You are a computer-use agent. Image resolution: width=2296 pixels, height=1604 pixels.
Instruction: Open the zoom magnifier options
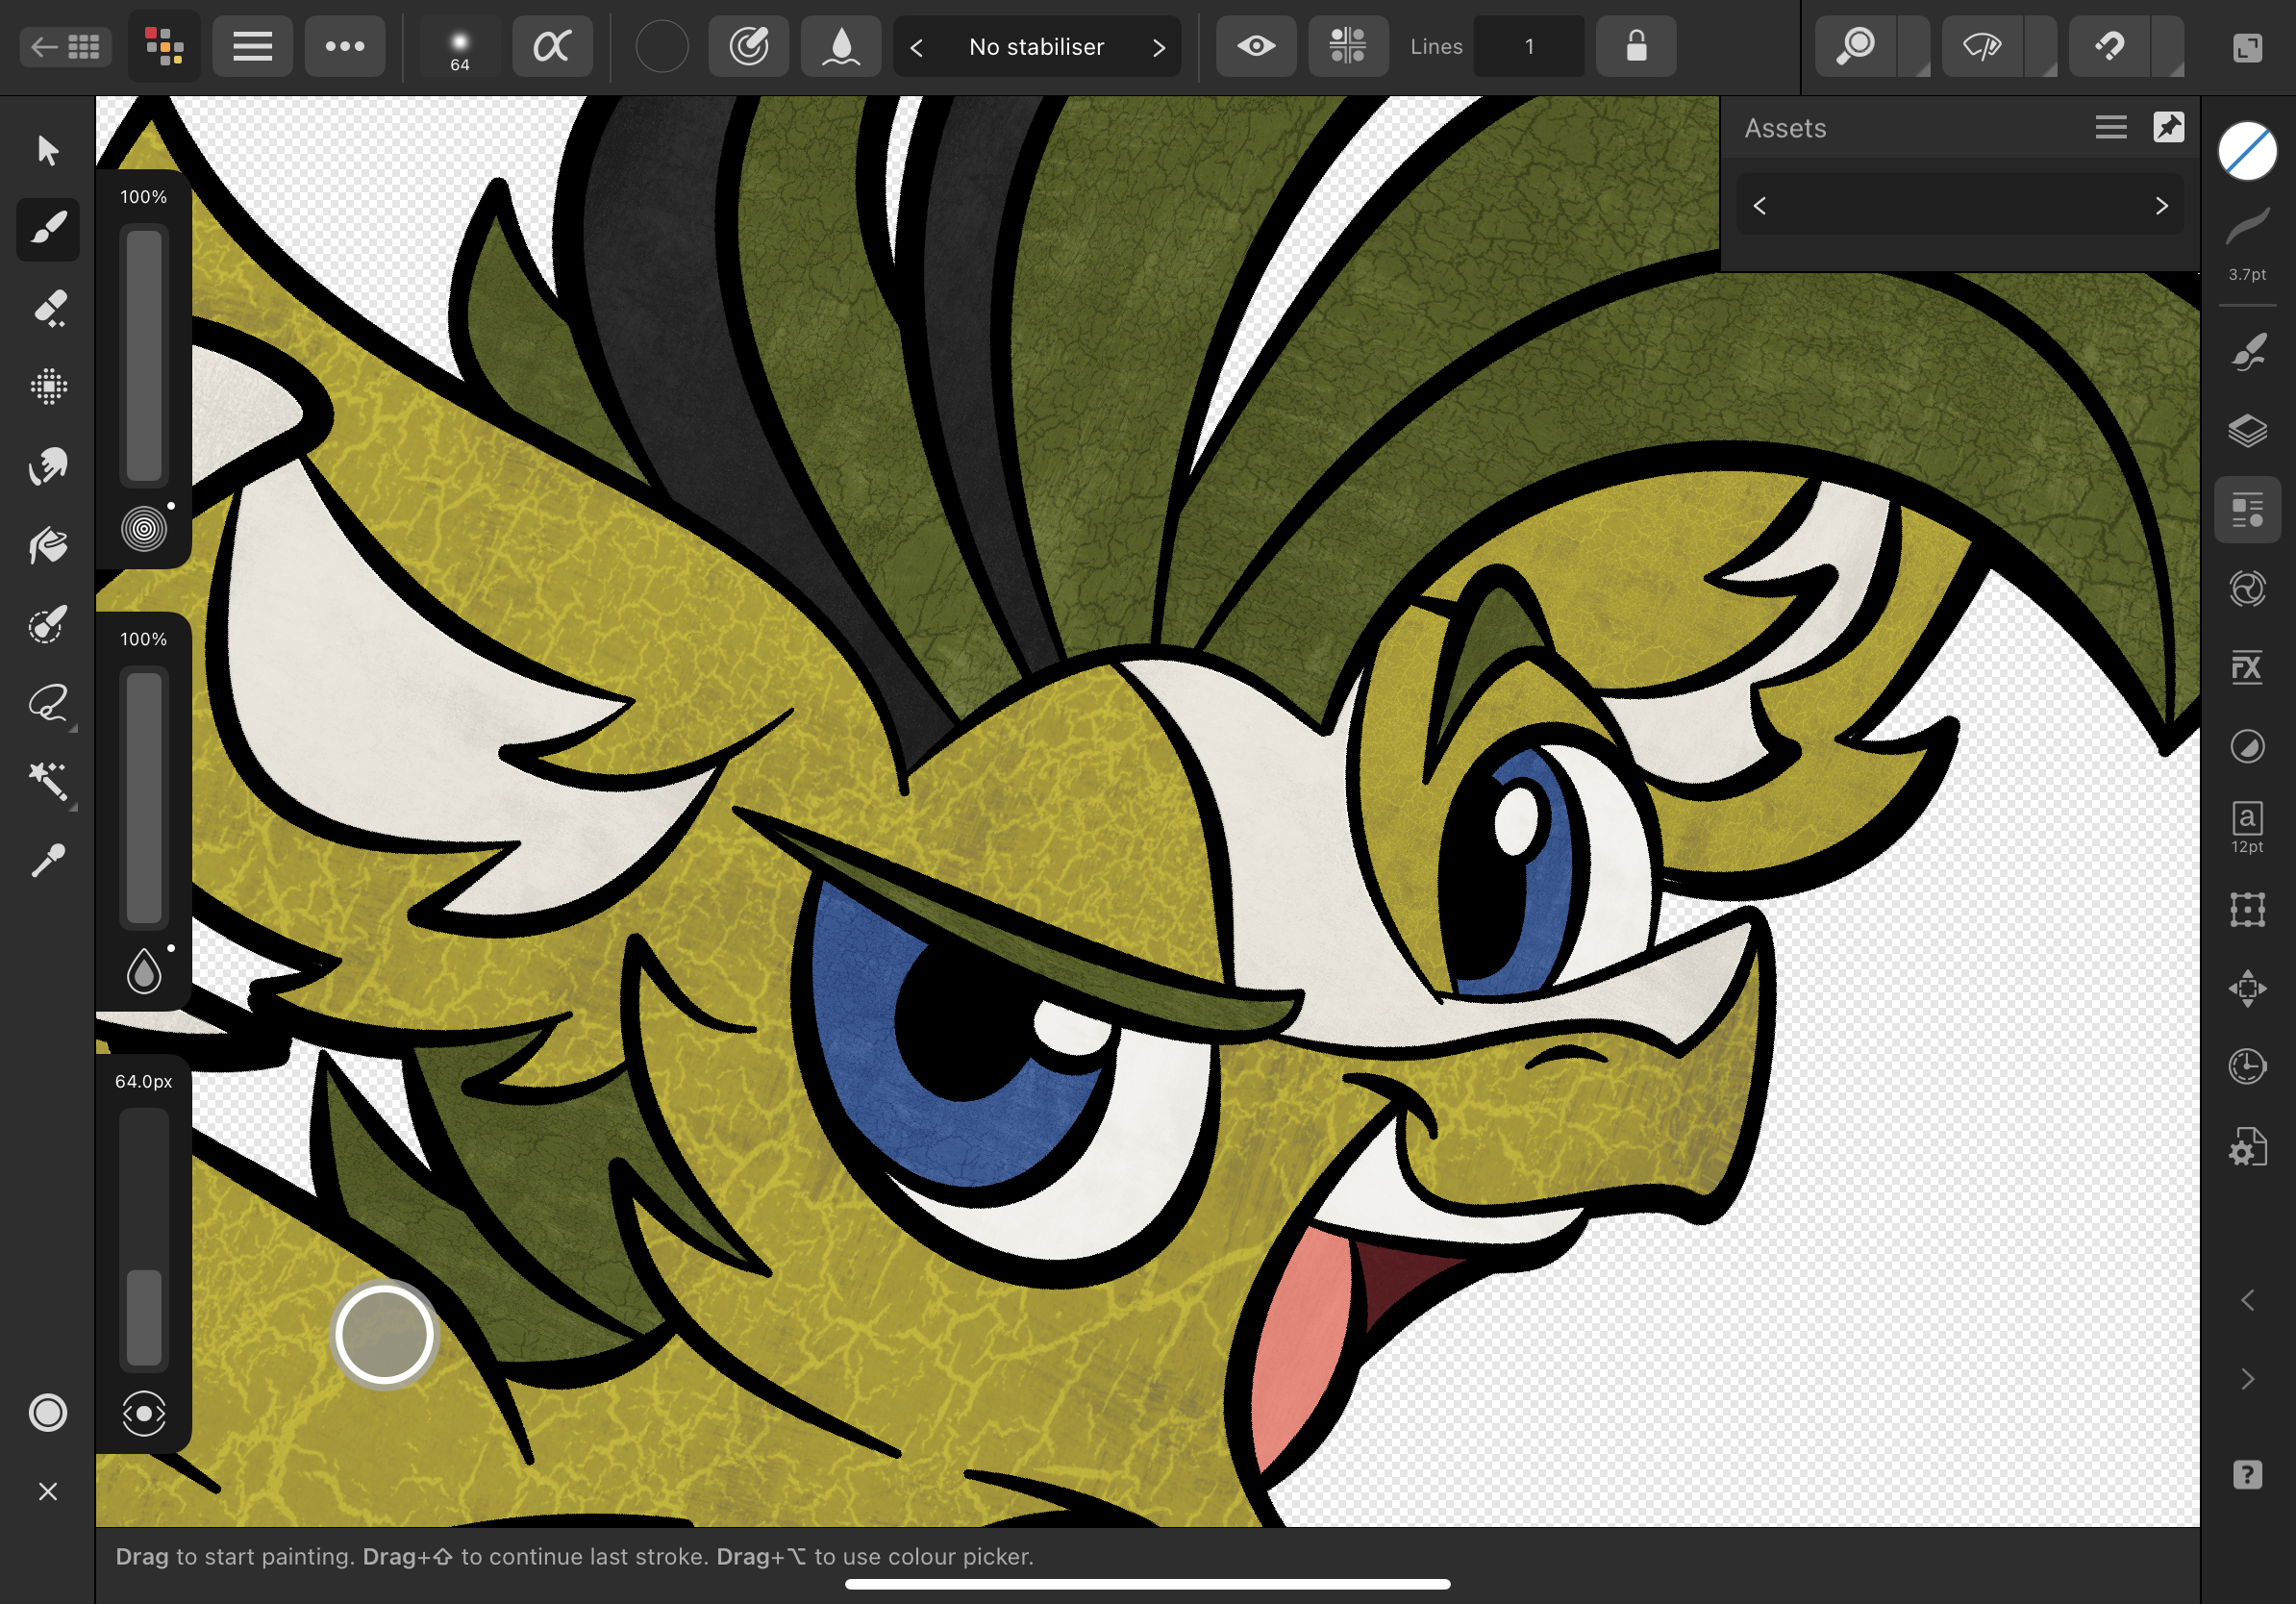(x=1858, y=46)
